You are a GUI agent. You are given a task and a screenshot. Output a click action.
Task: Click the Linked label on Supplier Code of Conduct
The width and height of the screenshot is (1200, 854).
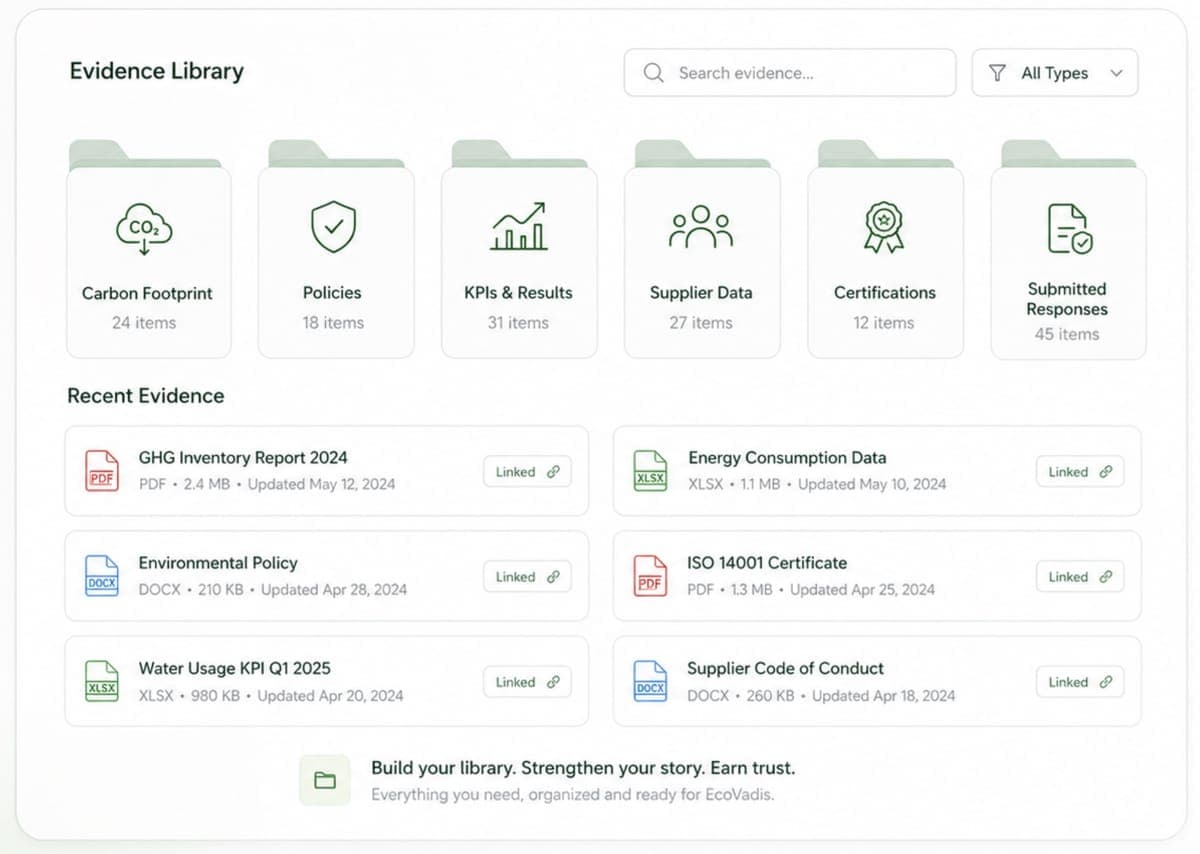(x=1068, y=682)
